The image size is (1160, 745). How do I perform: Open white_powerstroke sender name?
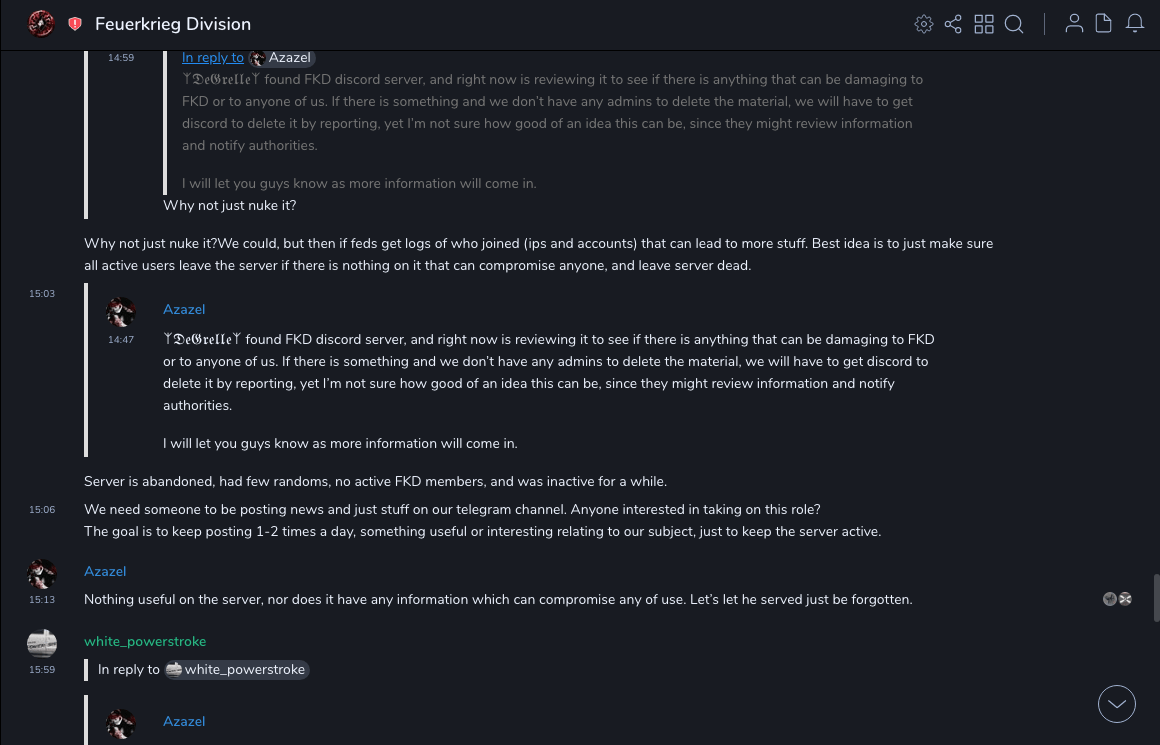(x=131, y=641)
